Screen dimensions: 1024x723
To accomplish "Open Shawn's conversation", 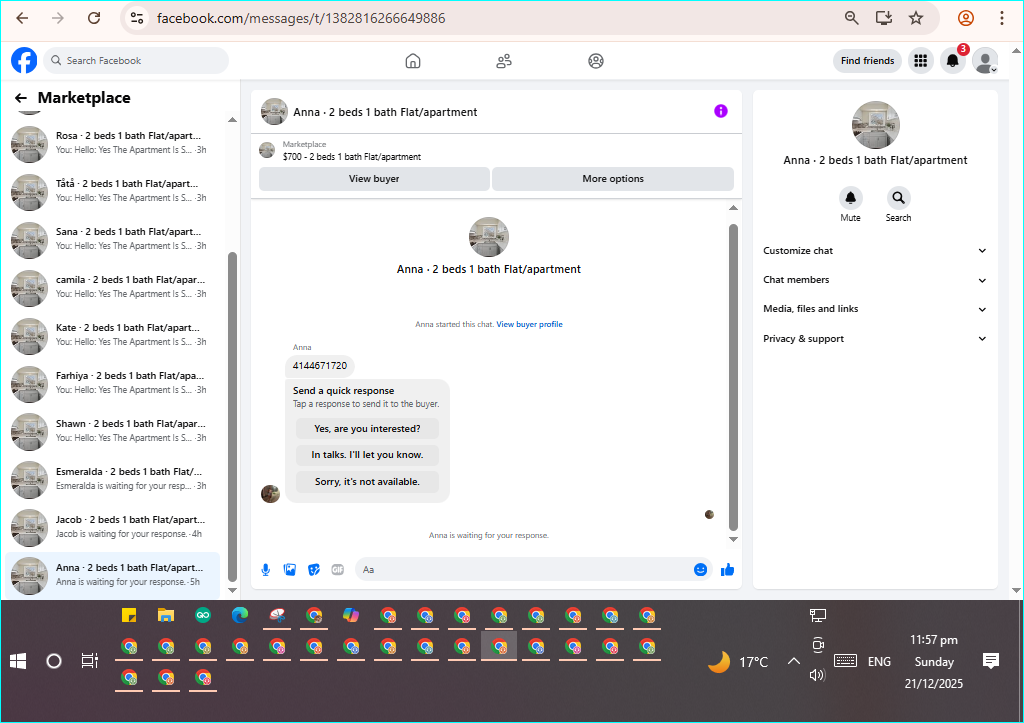I will coord(114,432).
